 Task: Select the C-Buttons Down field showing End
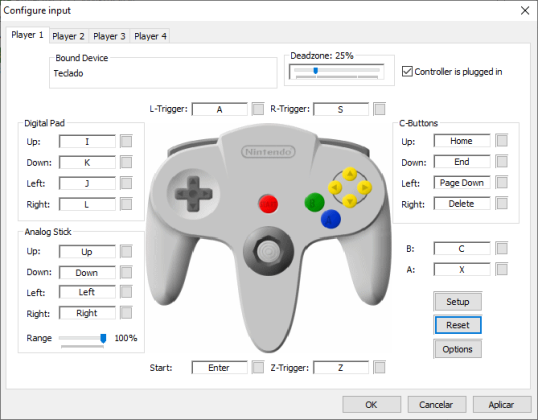coord(462,162)
